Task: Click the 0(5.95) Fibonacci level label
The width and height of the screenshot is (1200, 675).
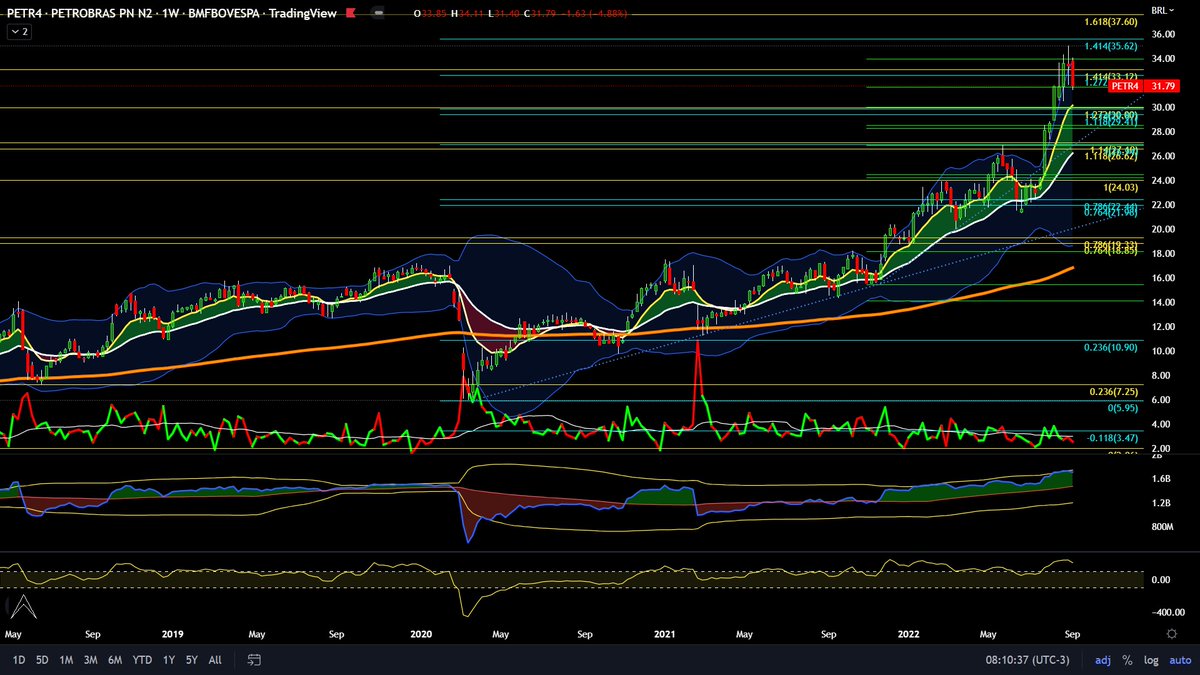Action: (x=1123, y=408)
